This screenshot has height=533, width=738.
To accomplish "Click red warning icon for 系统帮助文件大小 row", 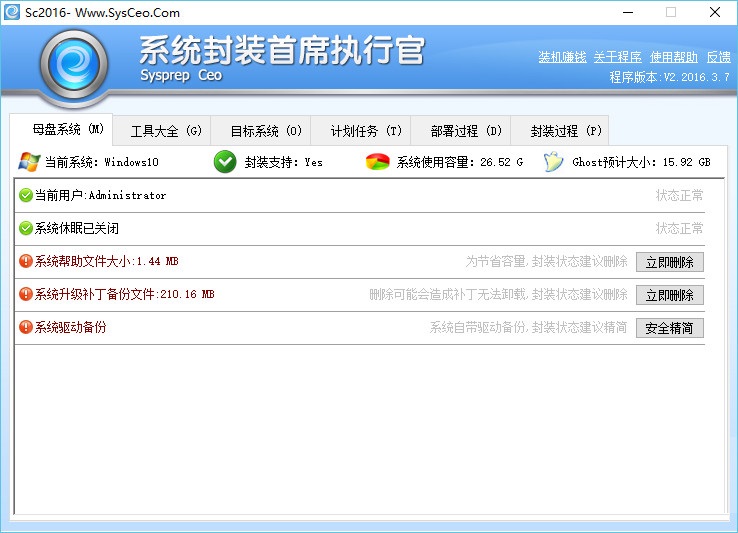I will [26, 261].
